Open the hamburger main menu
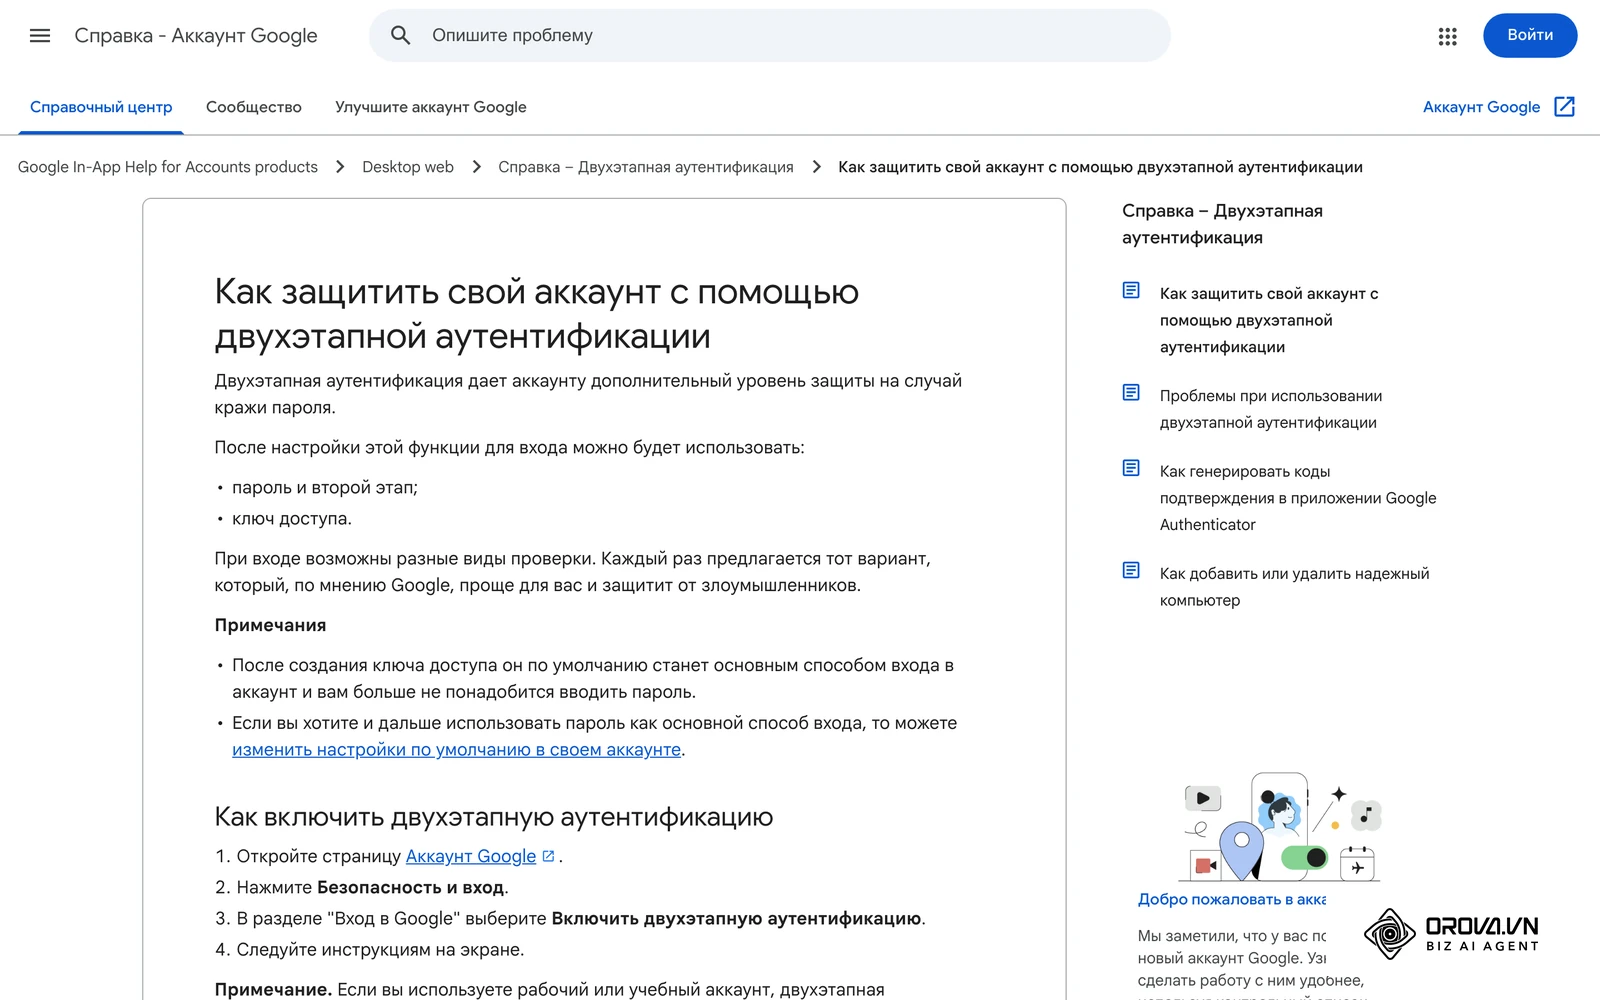The width and height of the screenshot is (1600, 1000). coord(40,35)
